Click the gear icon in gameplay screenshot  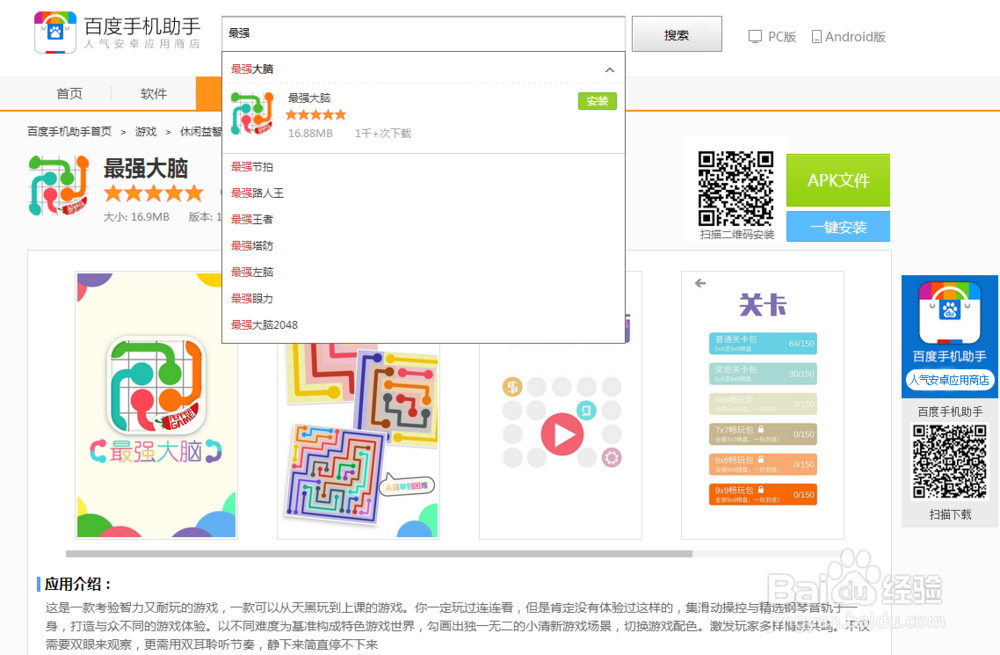[612, 457]
